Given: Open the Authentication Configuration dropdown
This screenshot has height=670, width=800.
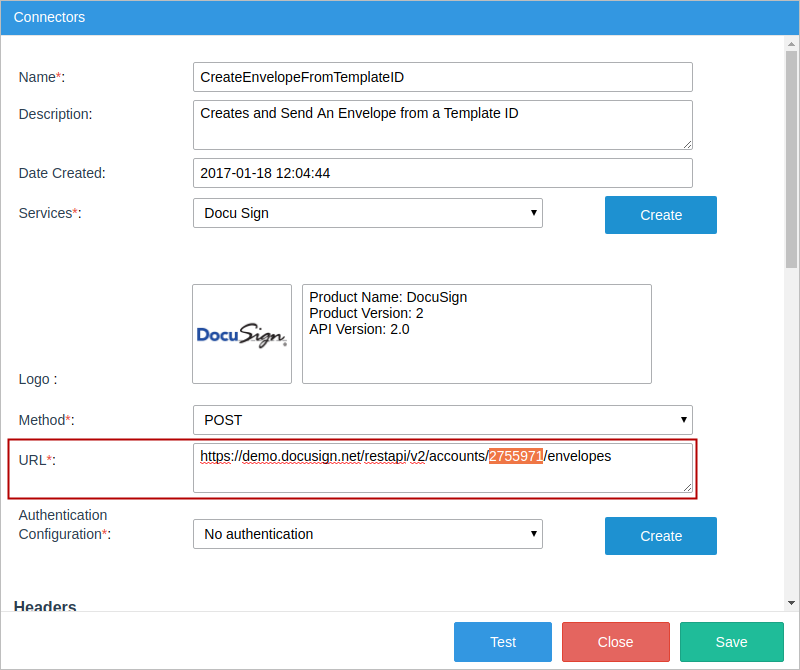Looking at the screenshot, I should click(367, 534).
